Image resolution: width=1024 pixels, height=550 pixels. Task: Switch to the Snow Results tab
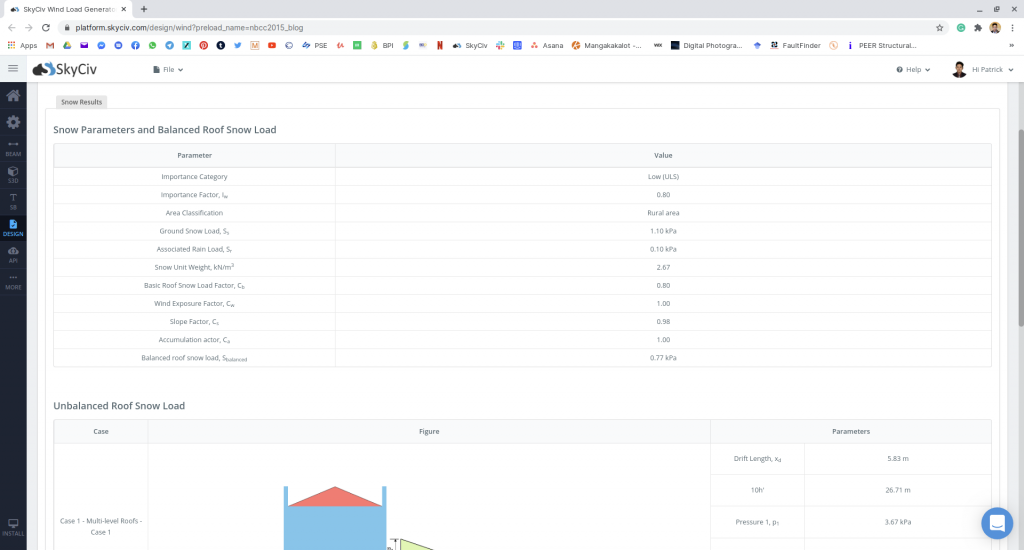click(80, 102)
